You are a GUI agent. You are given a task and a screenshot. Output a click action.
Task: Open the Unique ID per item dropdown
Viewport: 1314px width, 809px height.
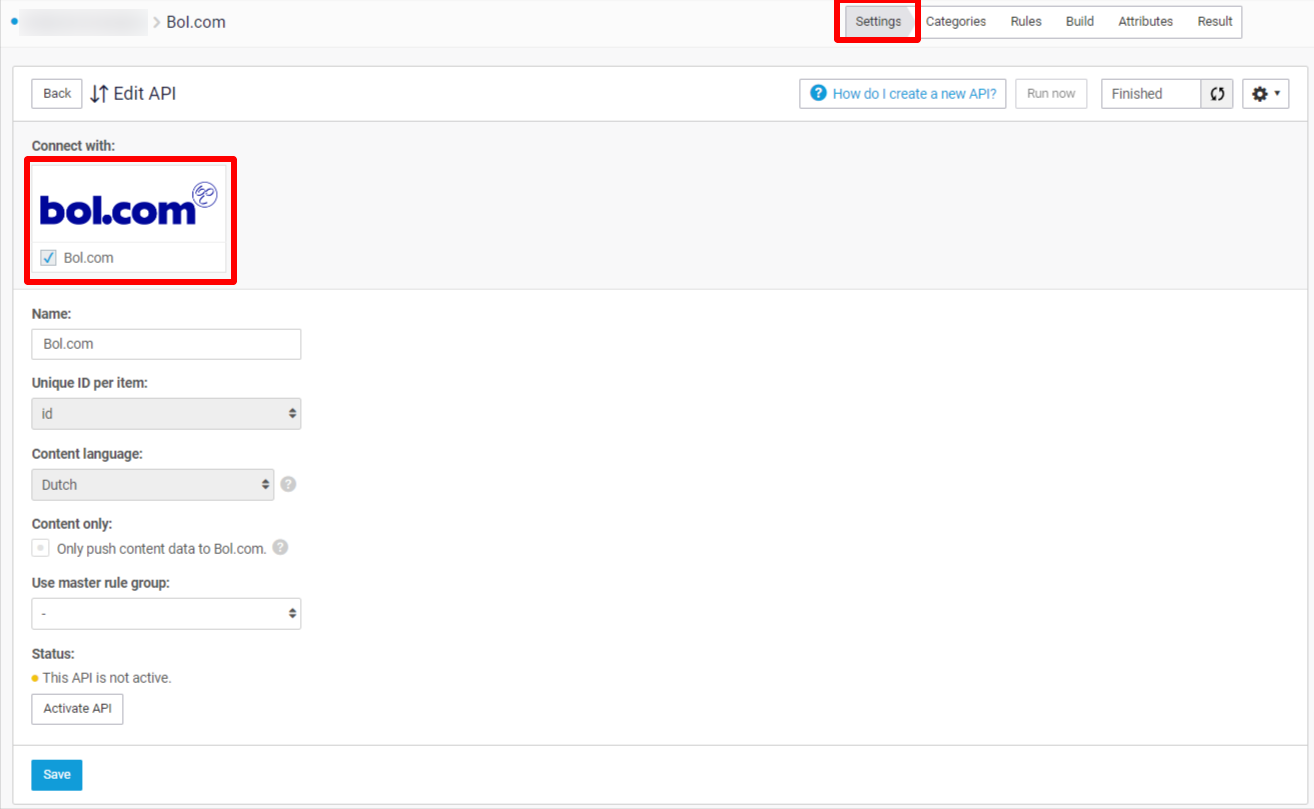166,414
